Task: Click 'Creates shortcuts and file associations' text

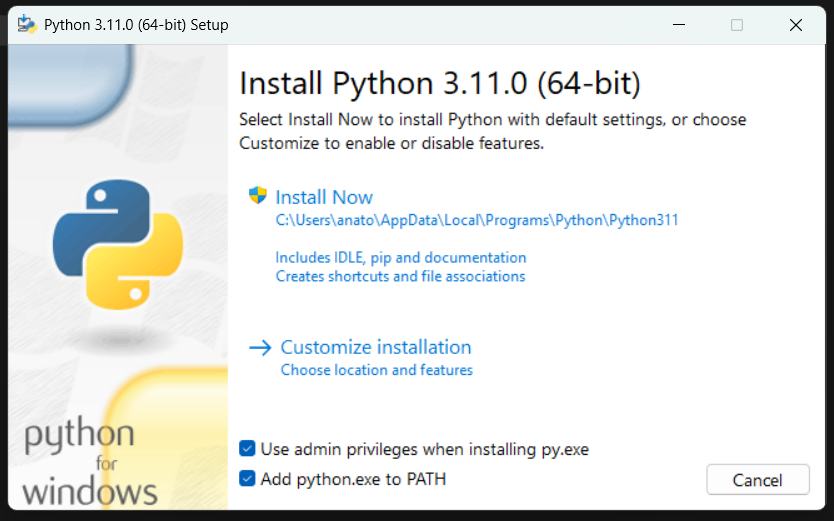Action: [x=400, y=276]
